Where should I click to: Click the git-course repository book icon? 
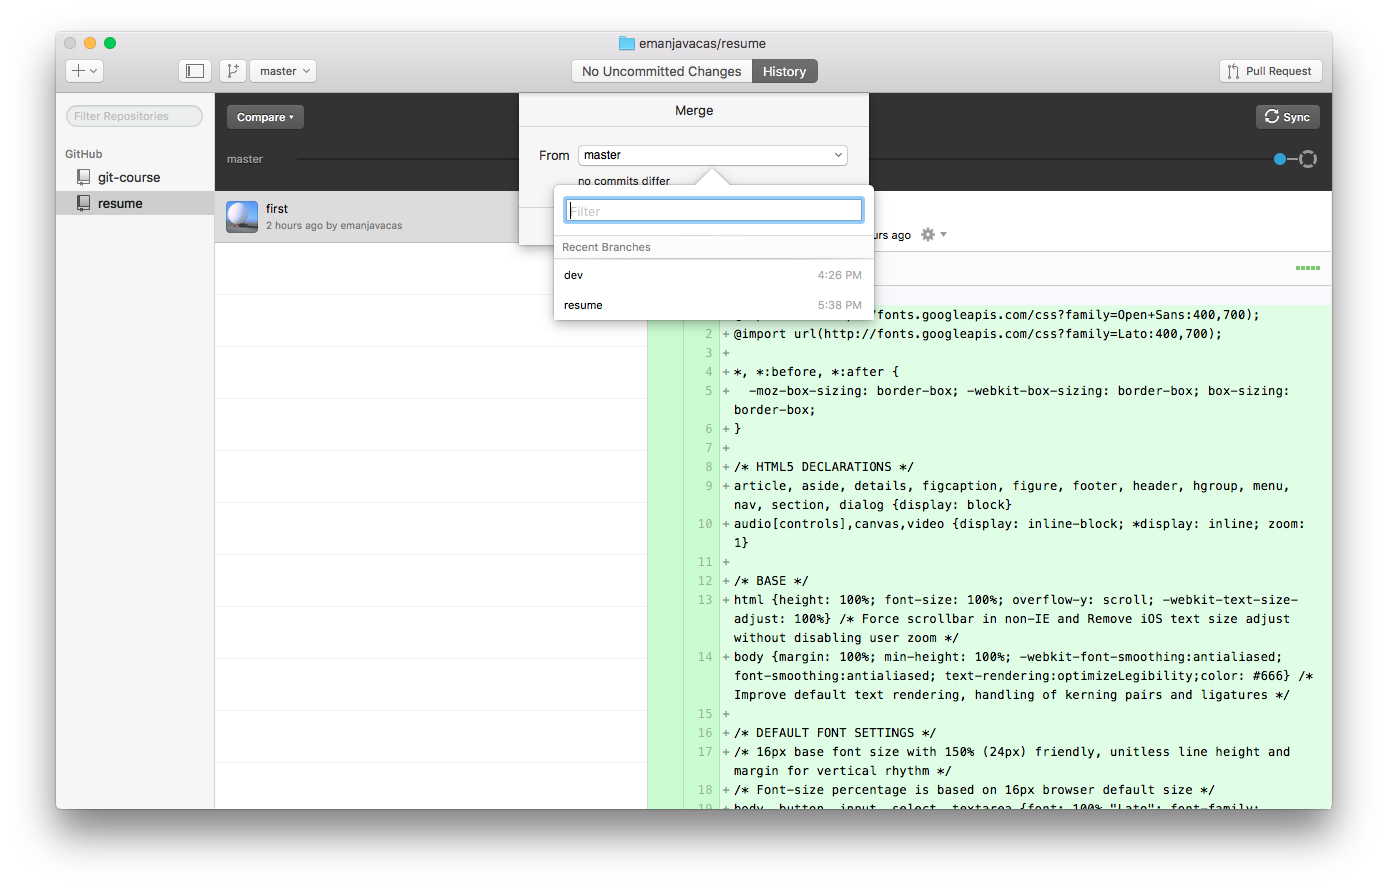[x=84, y=177]
